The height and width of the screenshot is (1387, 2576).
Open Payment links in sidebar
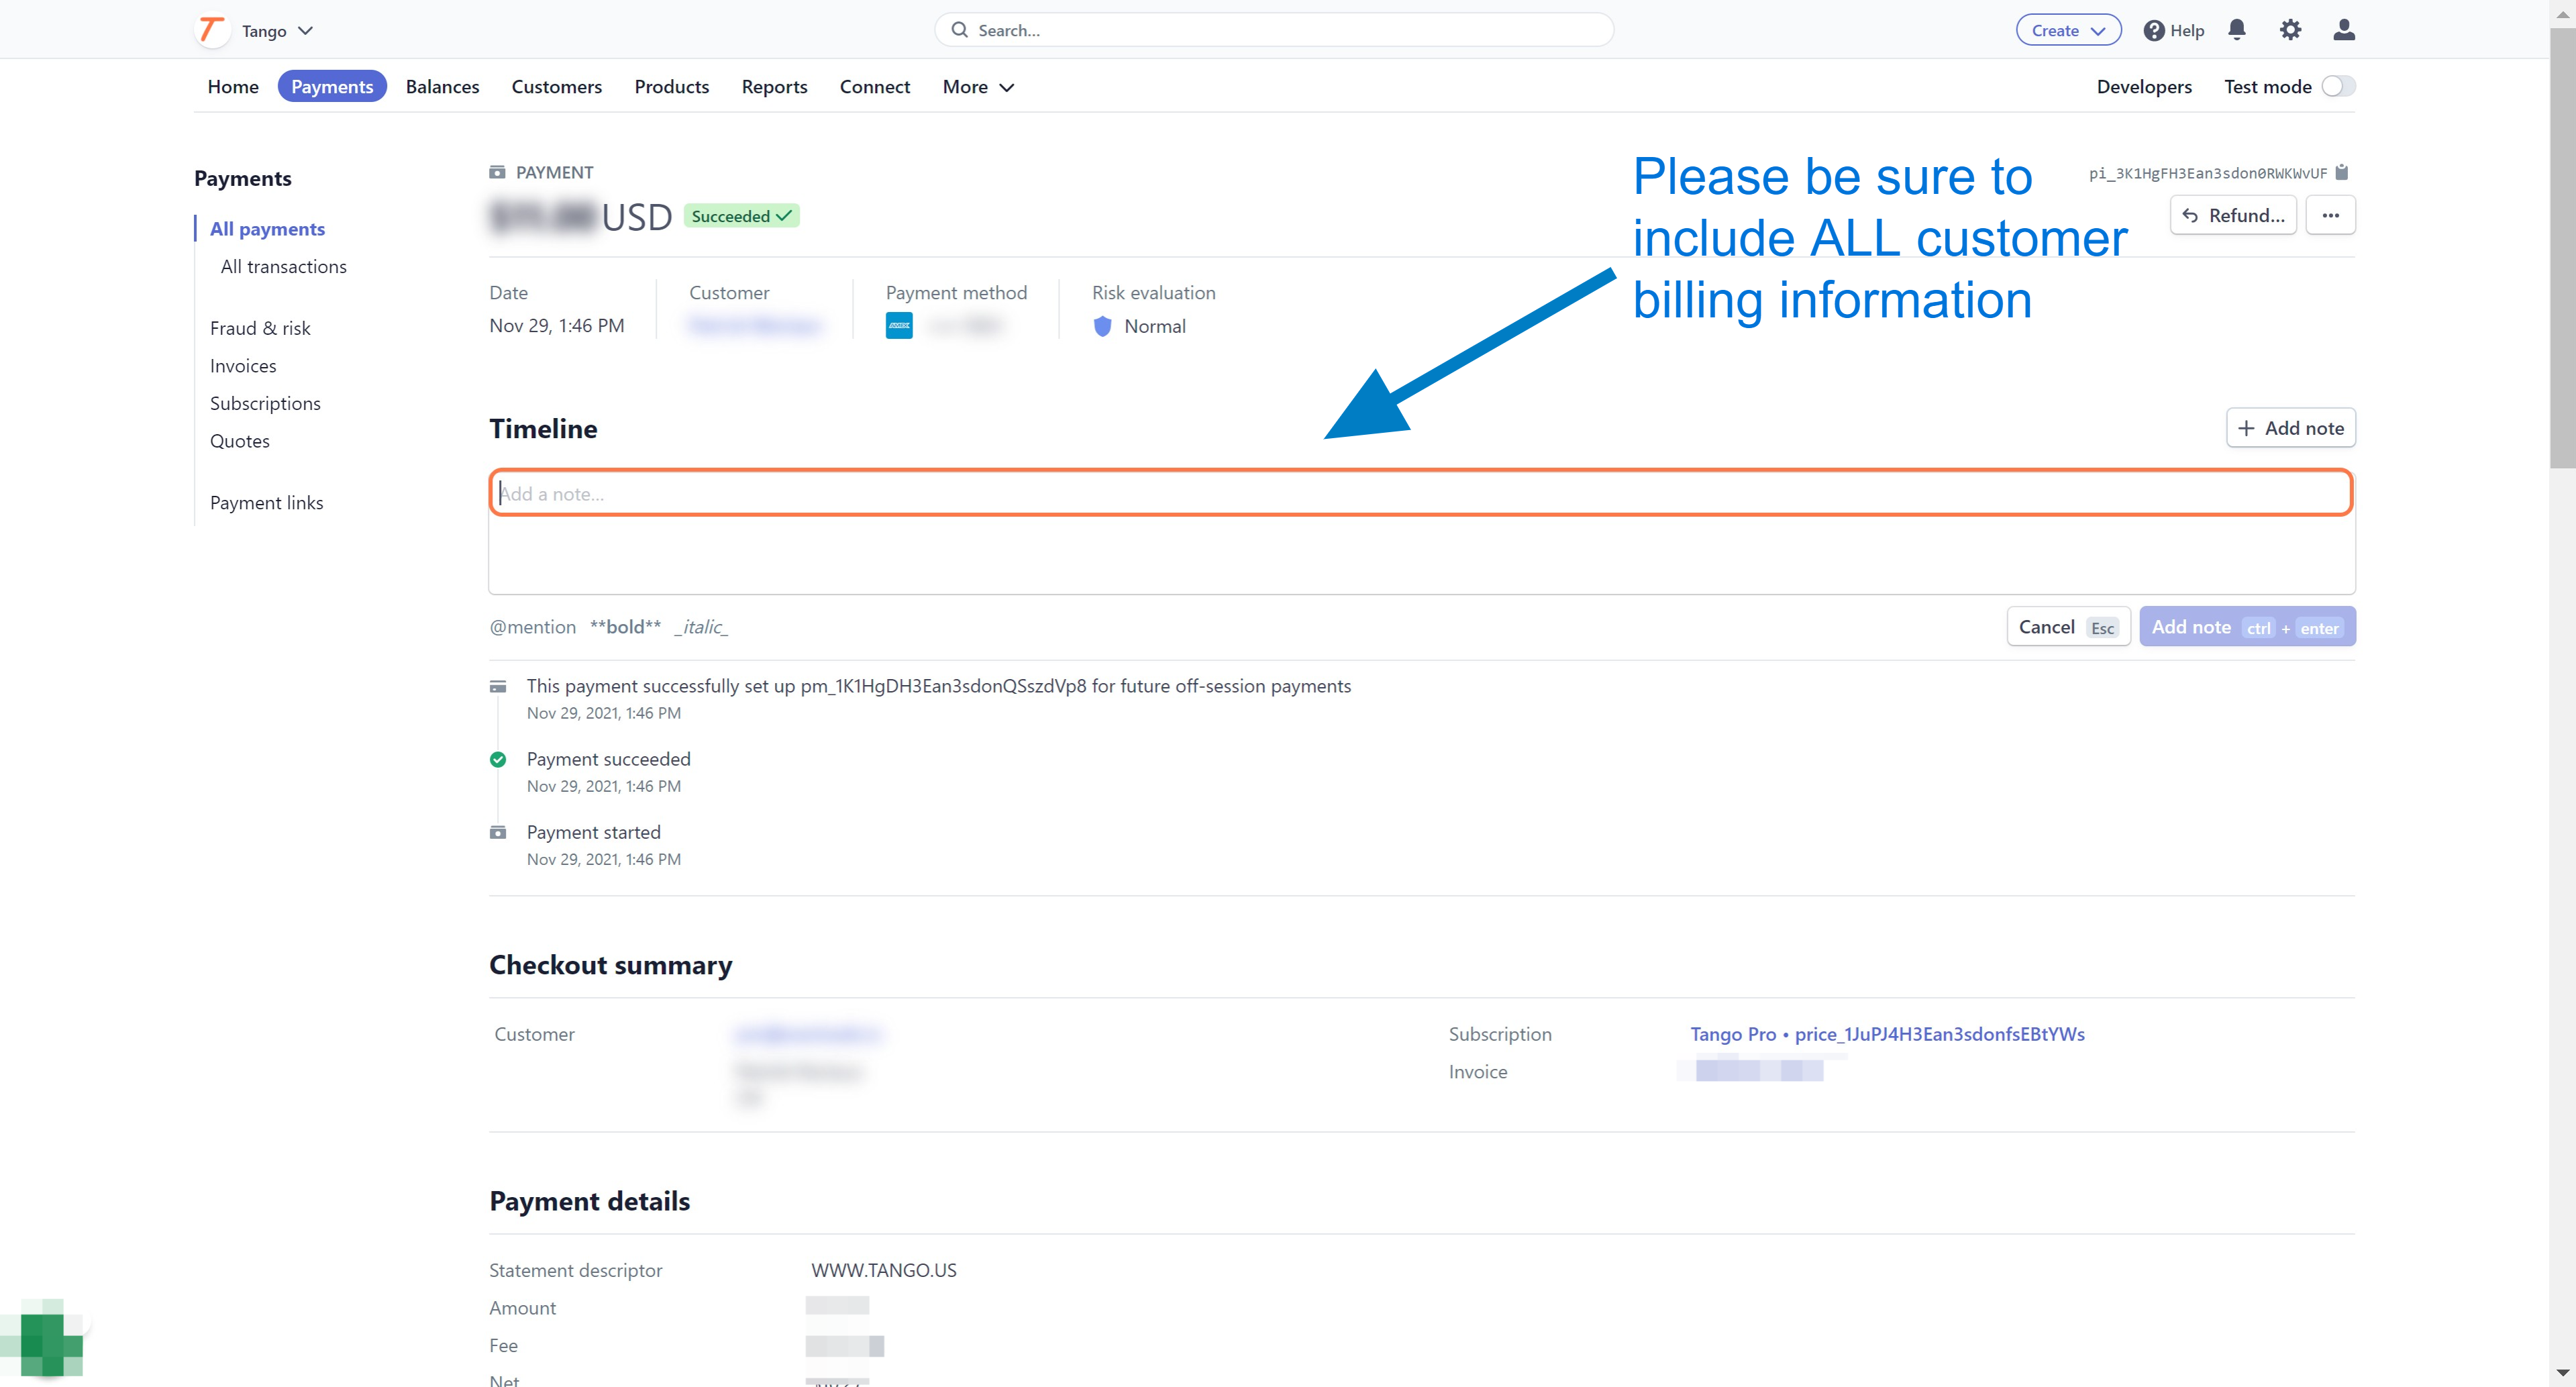266,503
